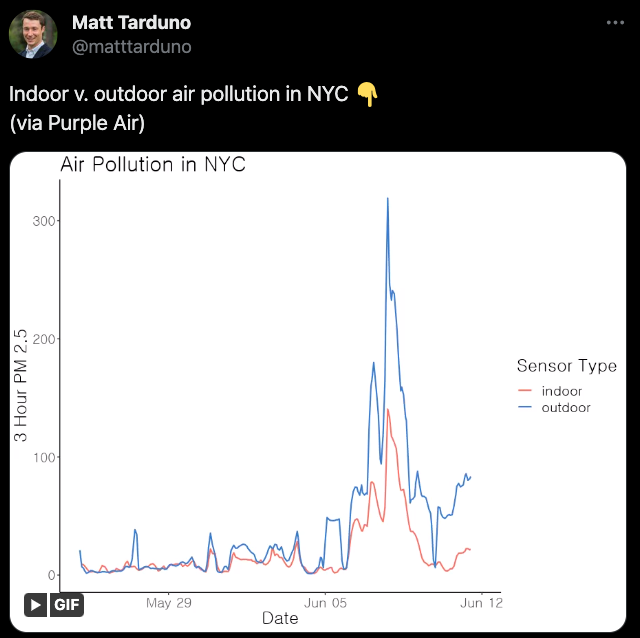Click the '(via Purple Air)' tweet text
This screenshot has width=640, height=638.
tap(78, 124)
